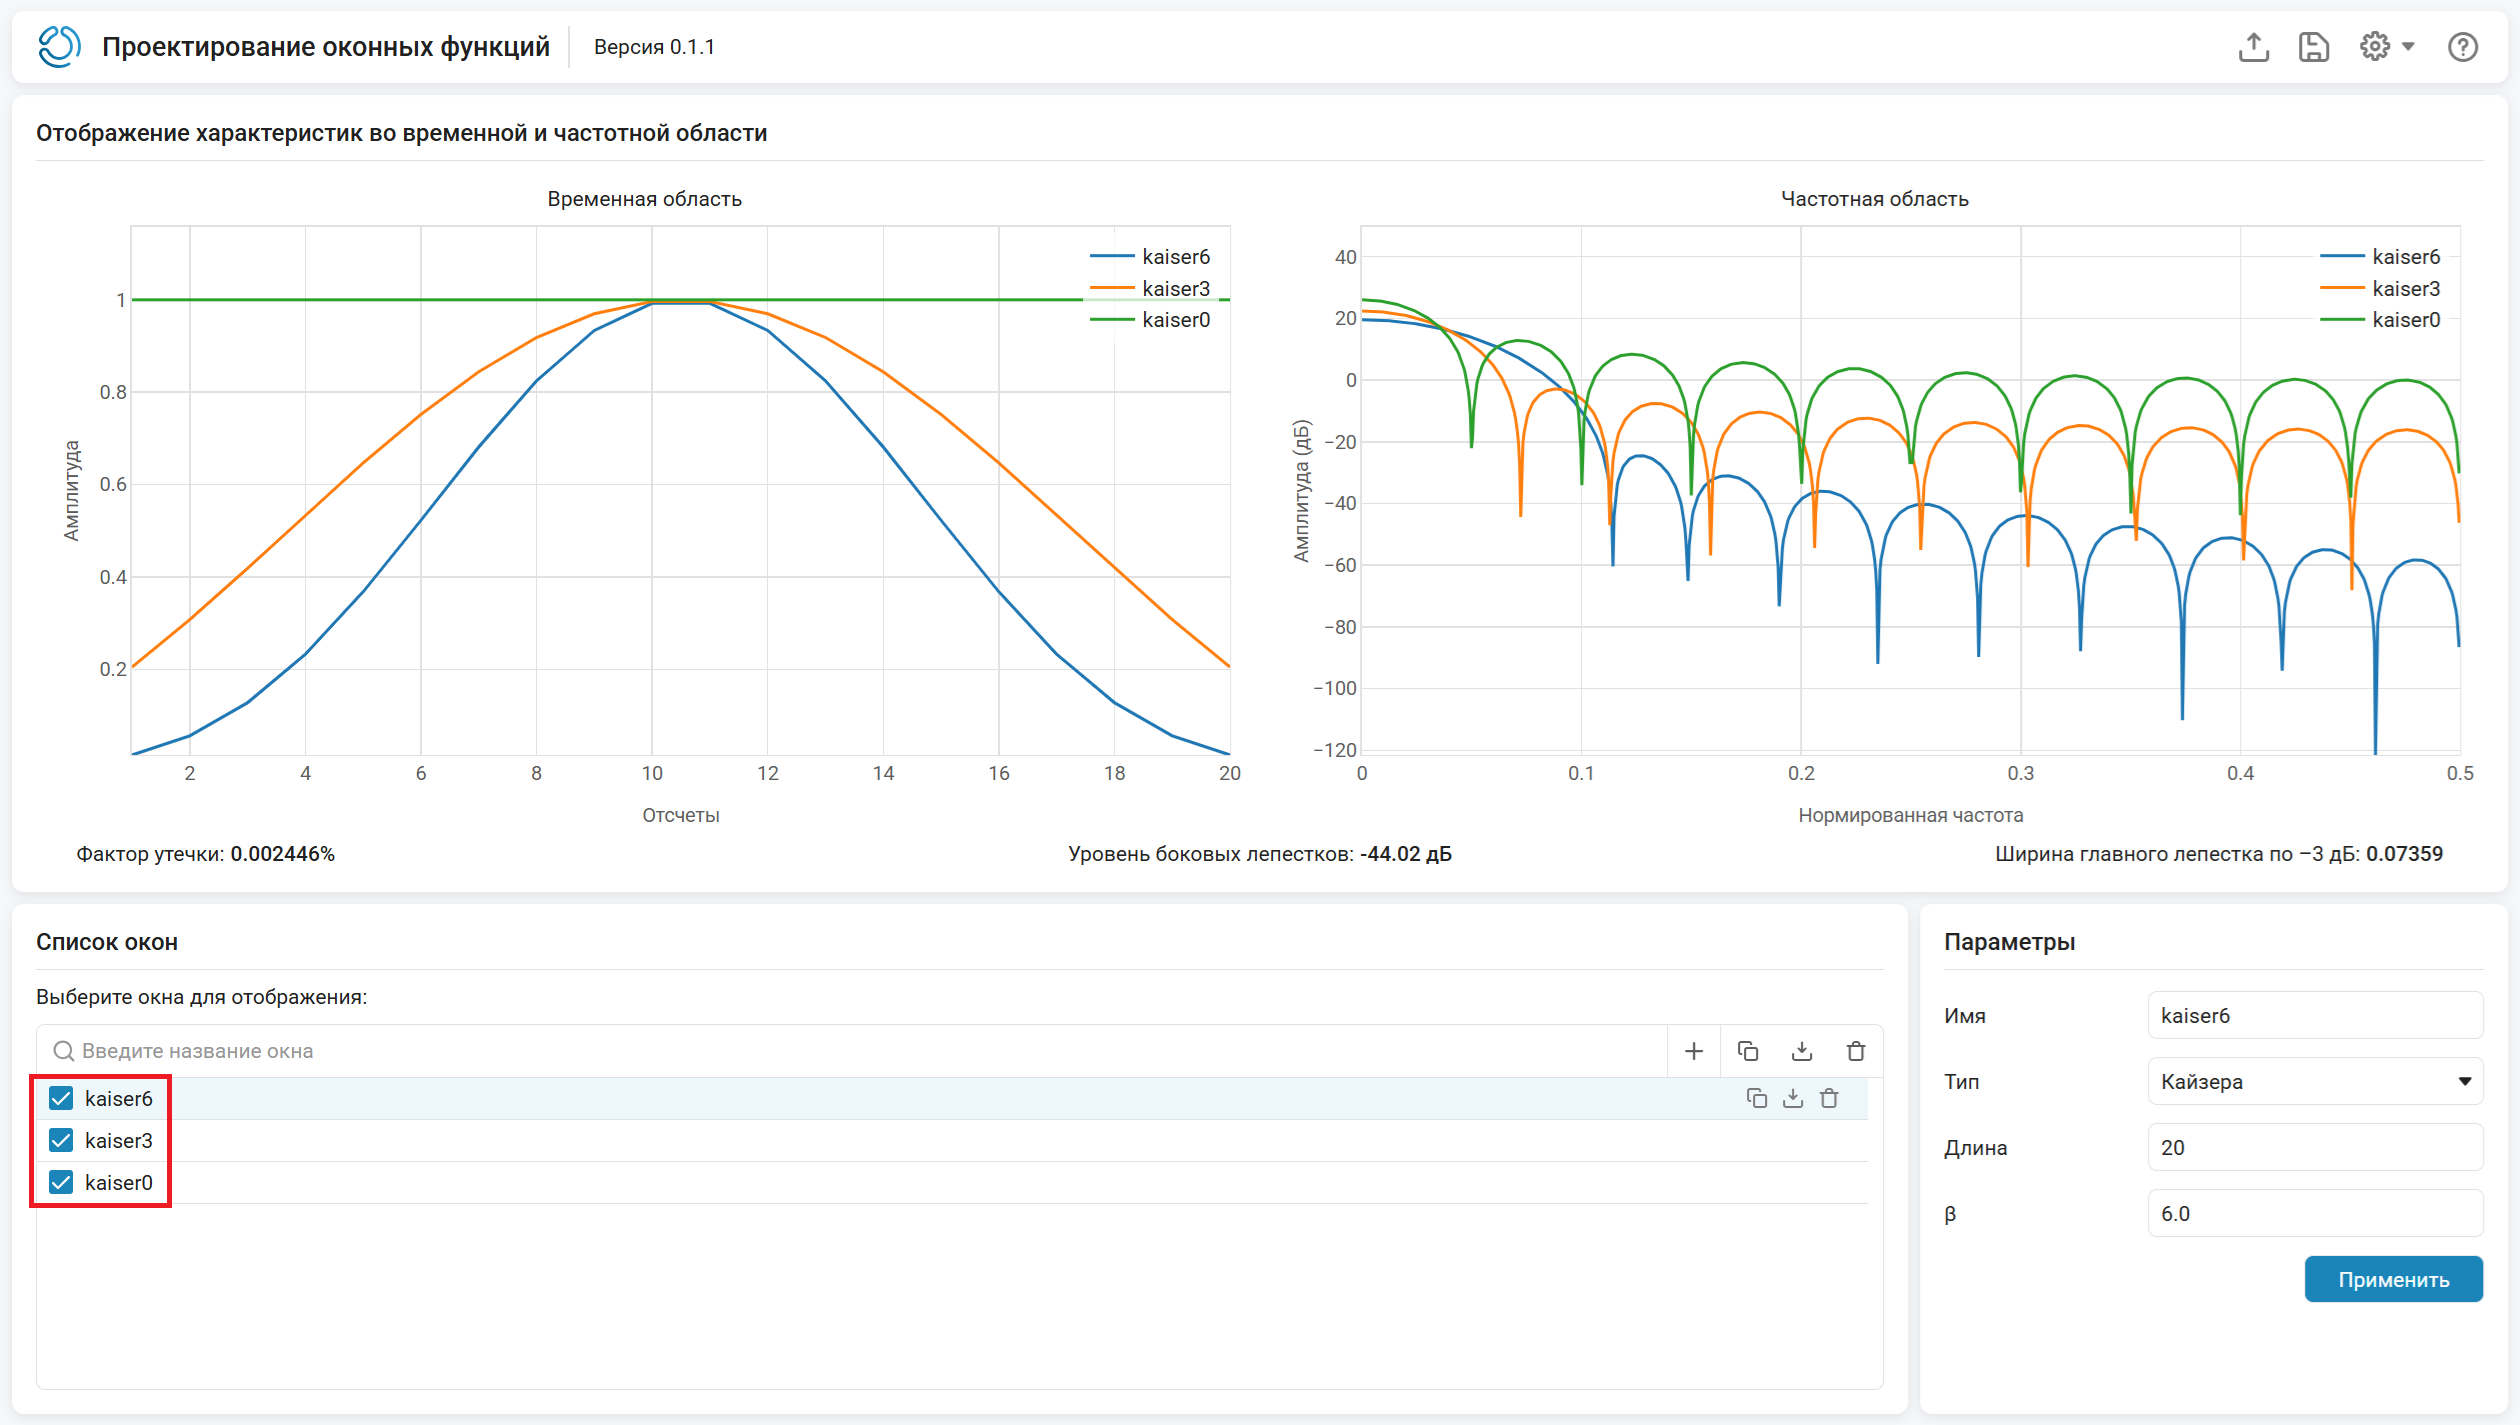Click the Временная область chart title
This screenshot has width=2520, height=1425.
[645, 199]
